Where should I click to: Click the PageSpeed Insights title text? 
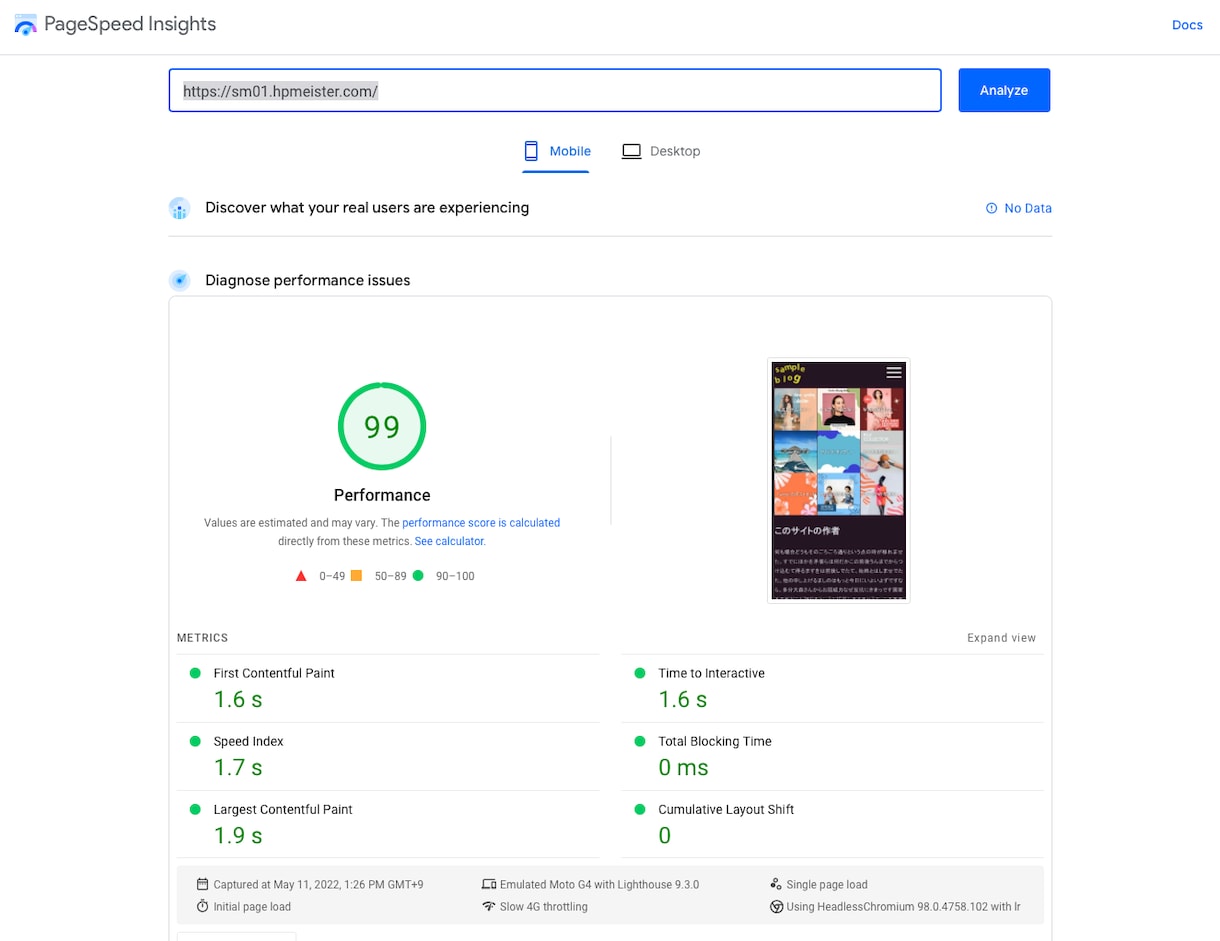click(130, 25)
